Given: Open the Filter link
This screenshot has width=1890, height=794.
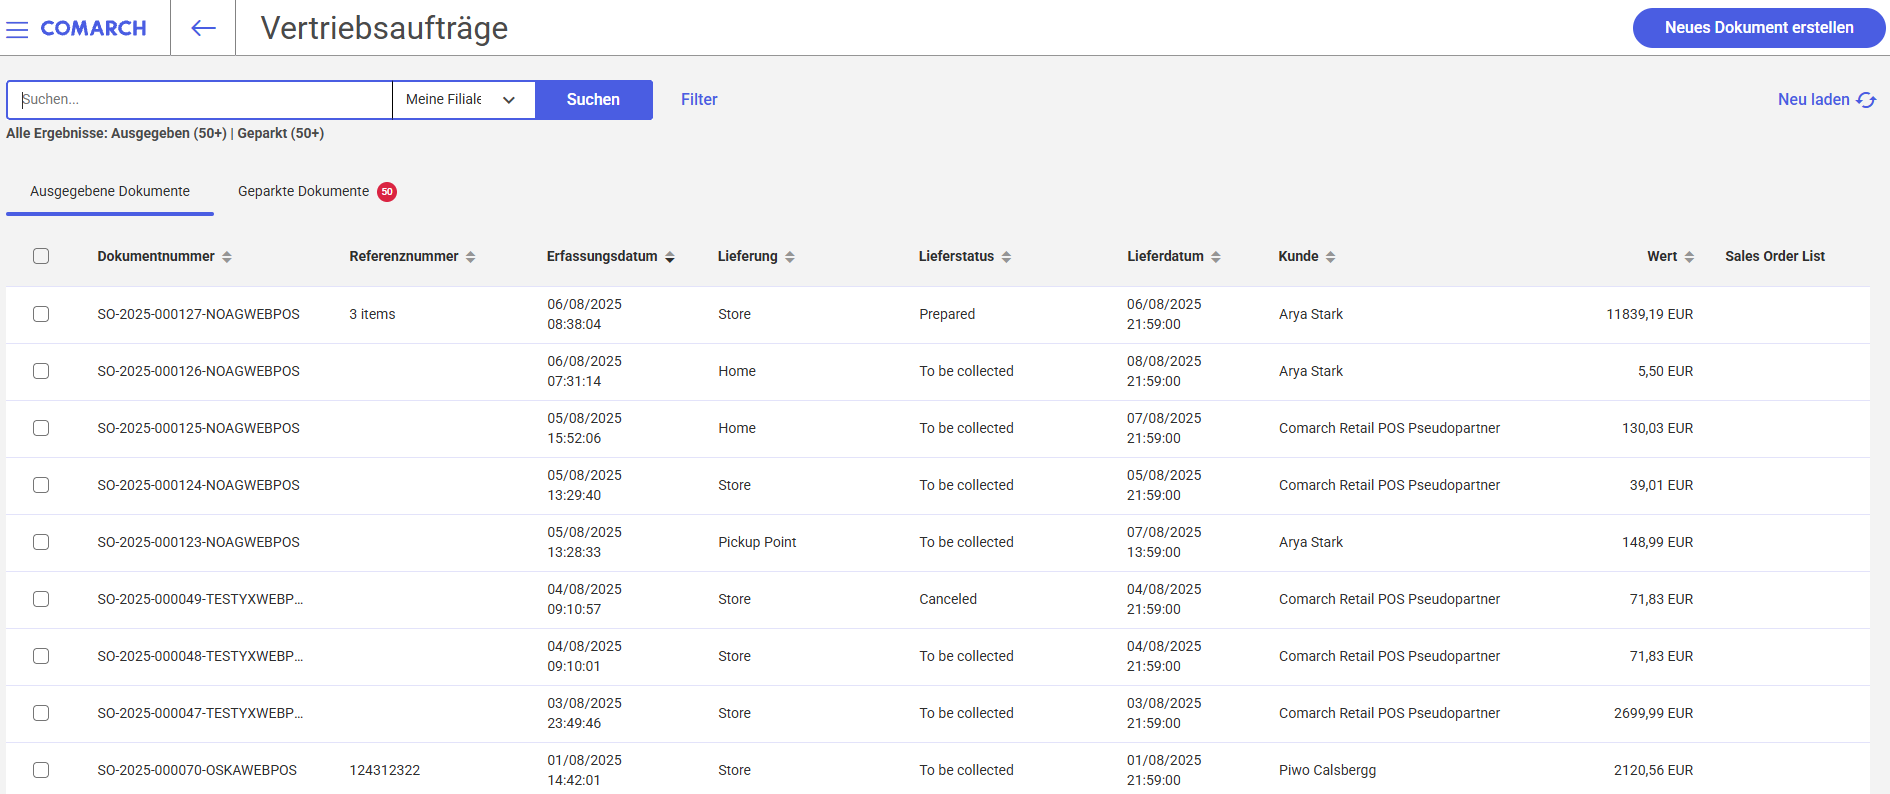Looking at the screenshot, I should pyautogui.click(x=699, y=100).
